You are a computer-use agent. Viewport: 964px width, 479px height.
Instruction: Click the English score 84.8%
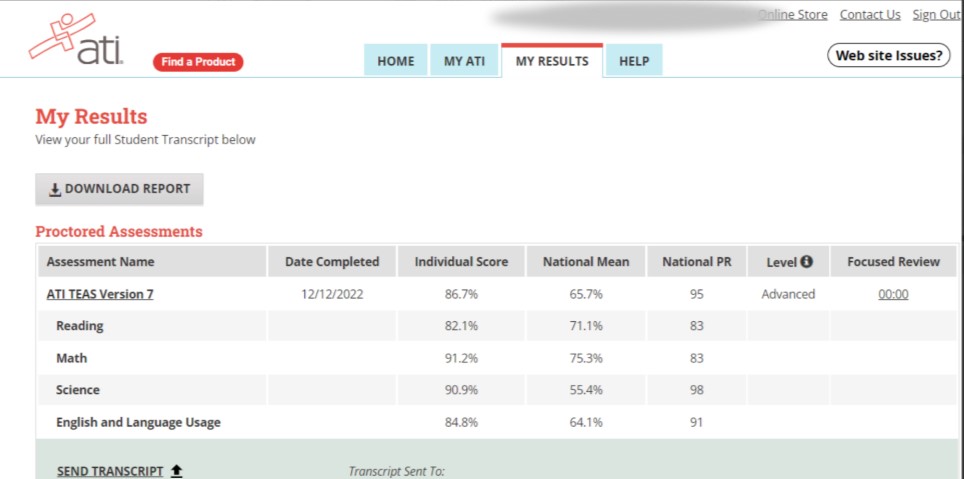pyautogui.click(x=461, y=422)
